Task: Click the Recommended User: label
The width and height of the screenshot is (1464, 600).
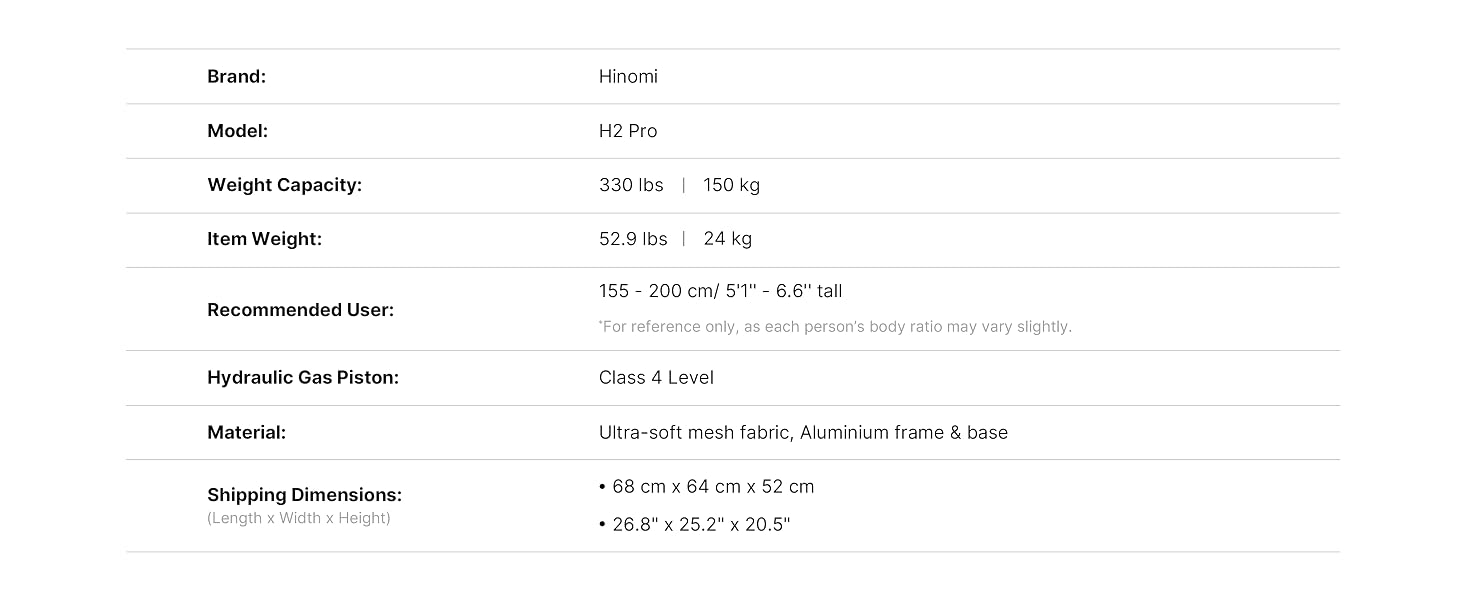Action: 300,310
